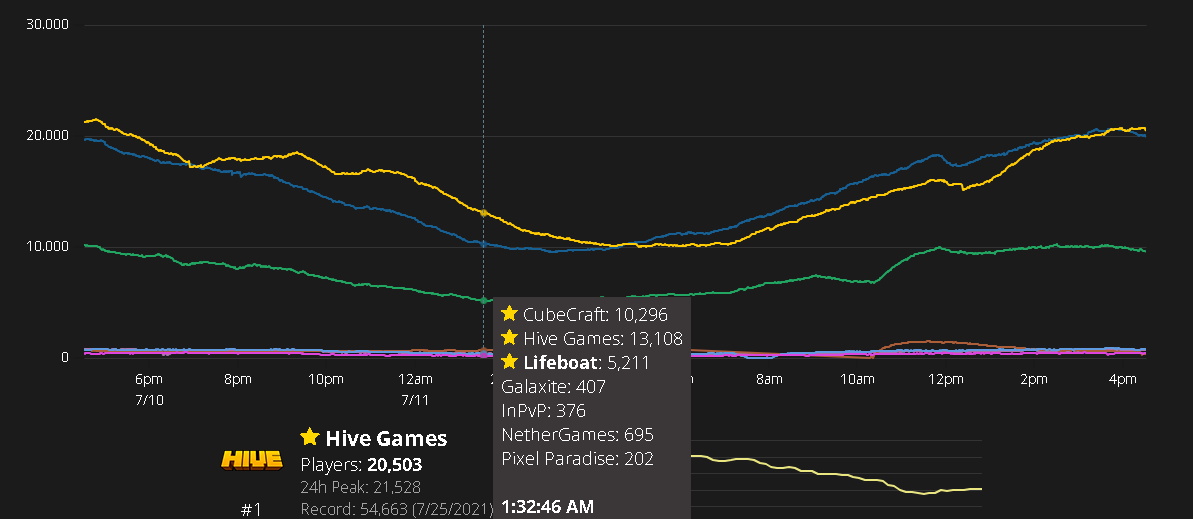Click 'Galaxite: 407' in the tooltip

(553, 387)
